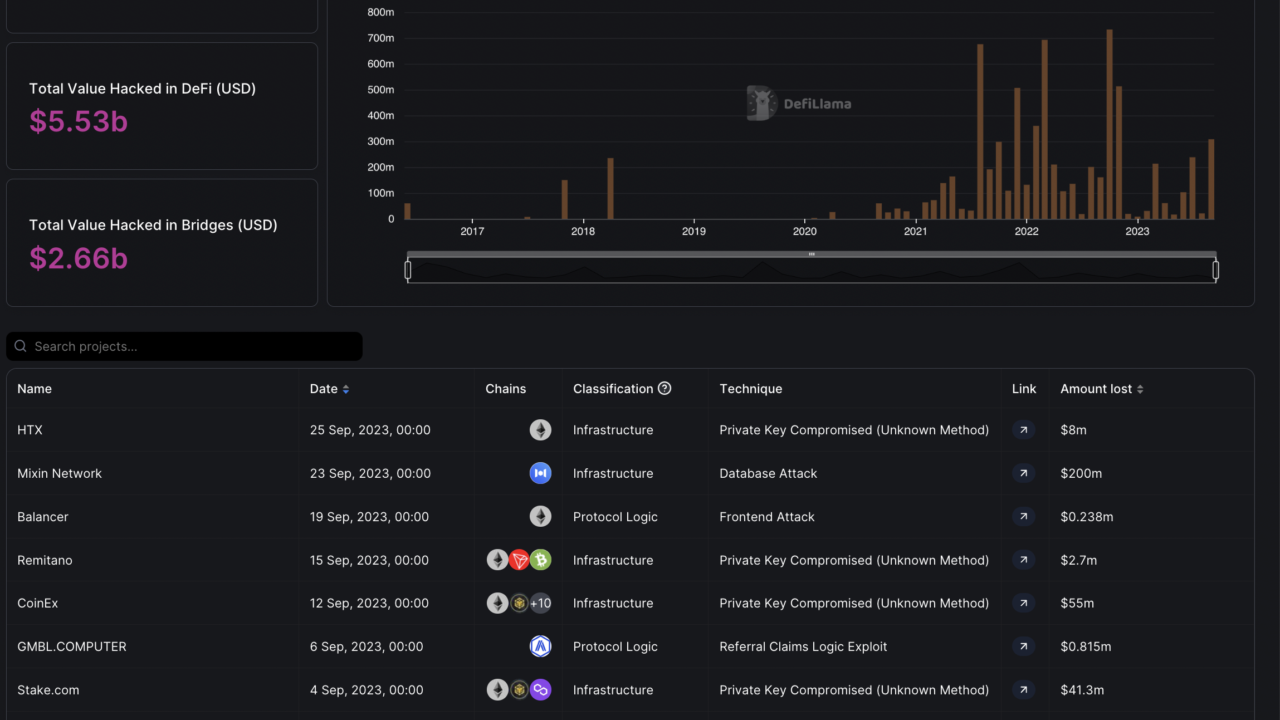
Task: Click the search magnifier icon
Action: [21, 346]
